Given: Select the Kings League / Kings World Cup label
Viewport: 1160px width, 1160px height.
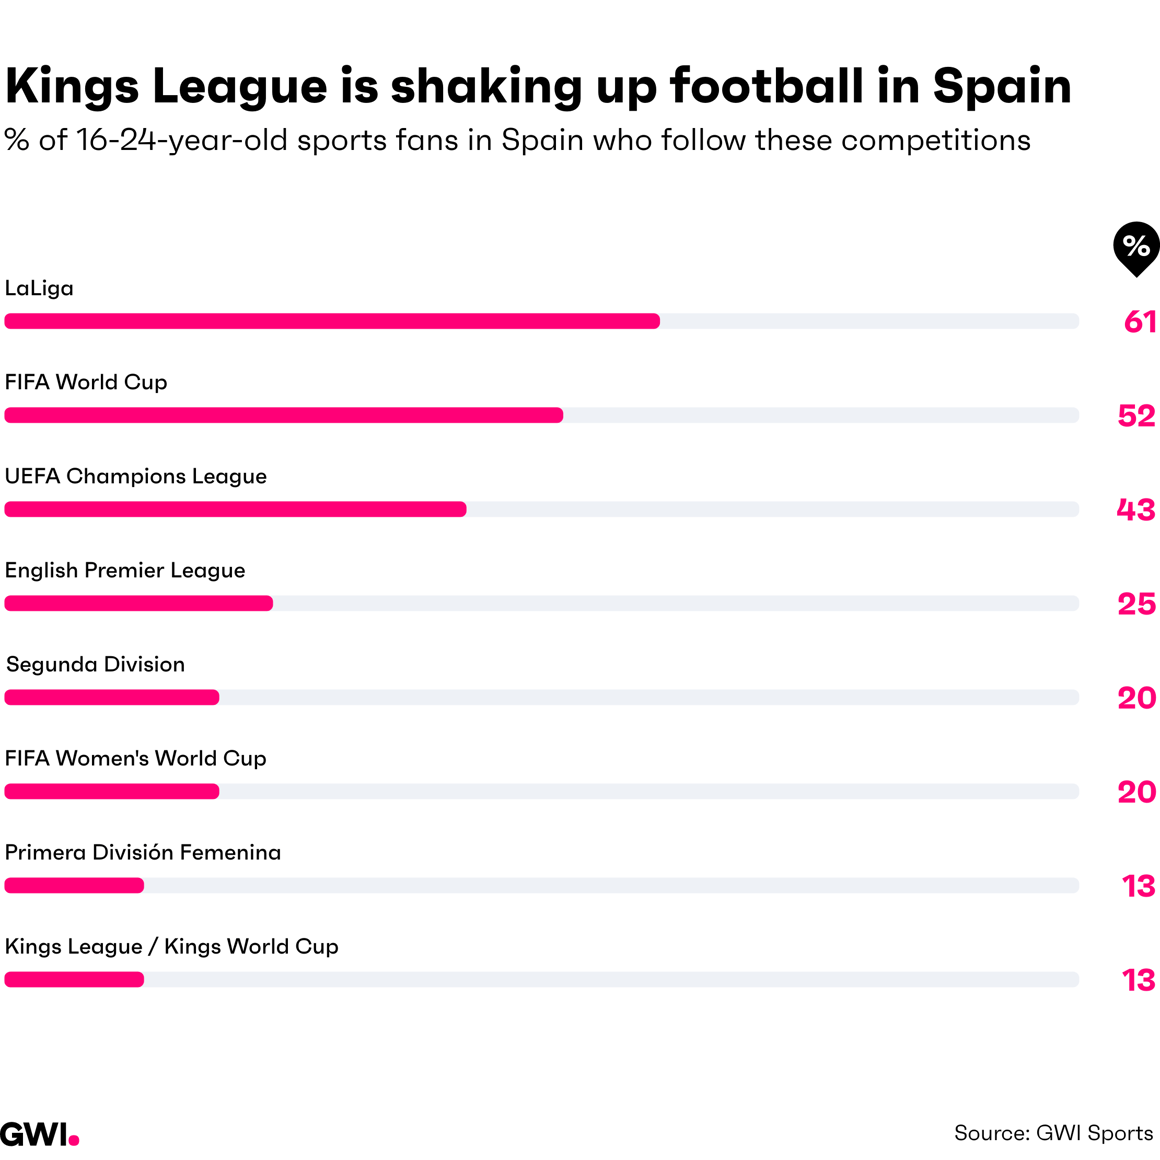Looking at the screenshot, I should 172,946.
